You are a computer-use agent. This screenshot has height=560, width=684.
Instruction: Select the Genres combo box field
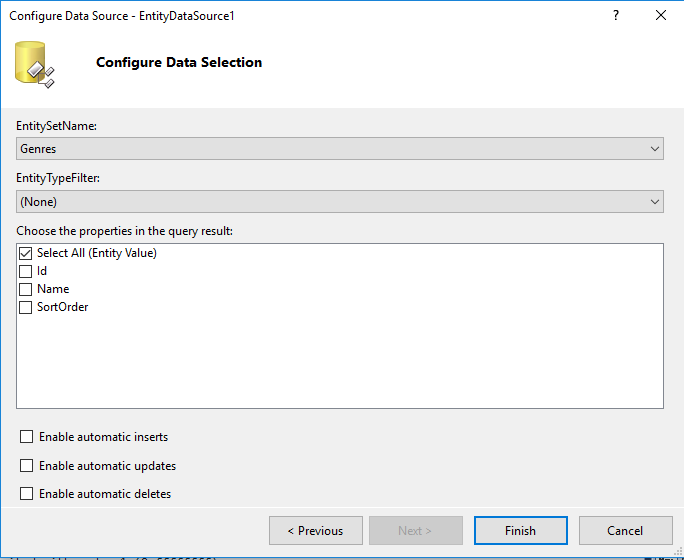(x=330, y=149)
